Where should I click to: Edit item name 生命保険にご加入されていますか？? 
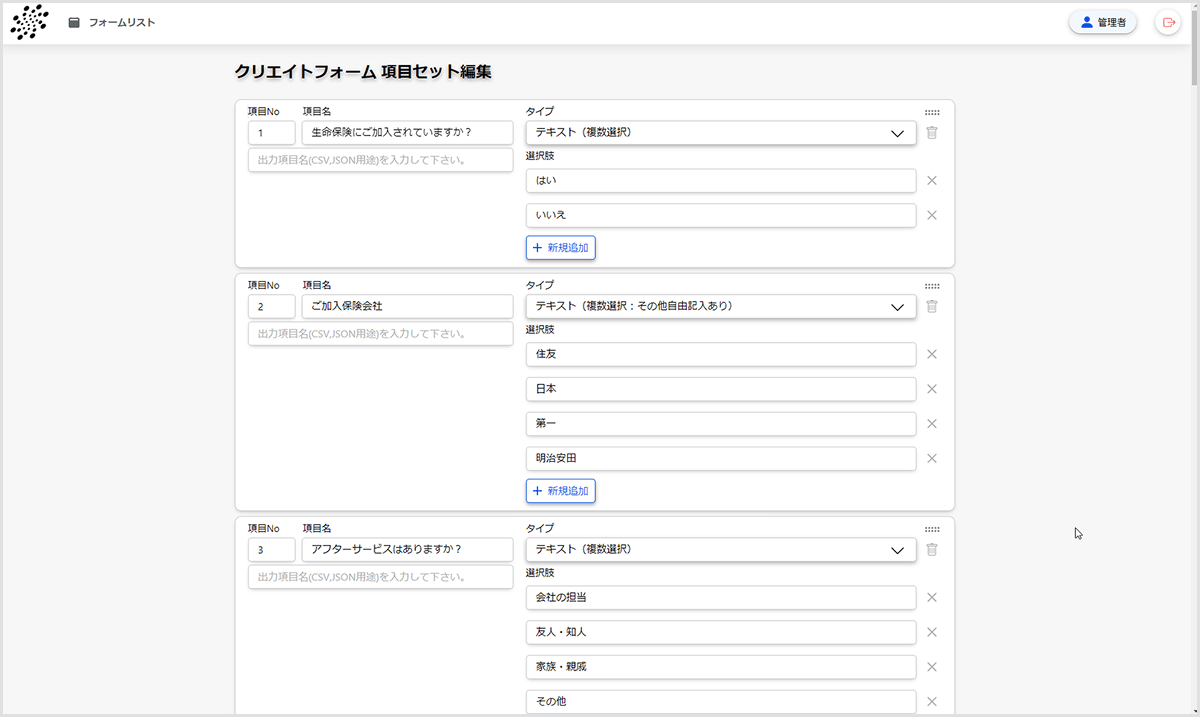pos(407,132)
